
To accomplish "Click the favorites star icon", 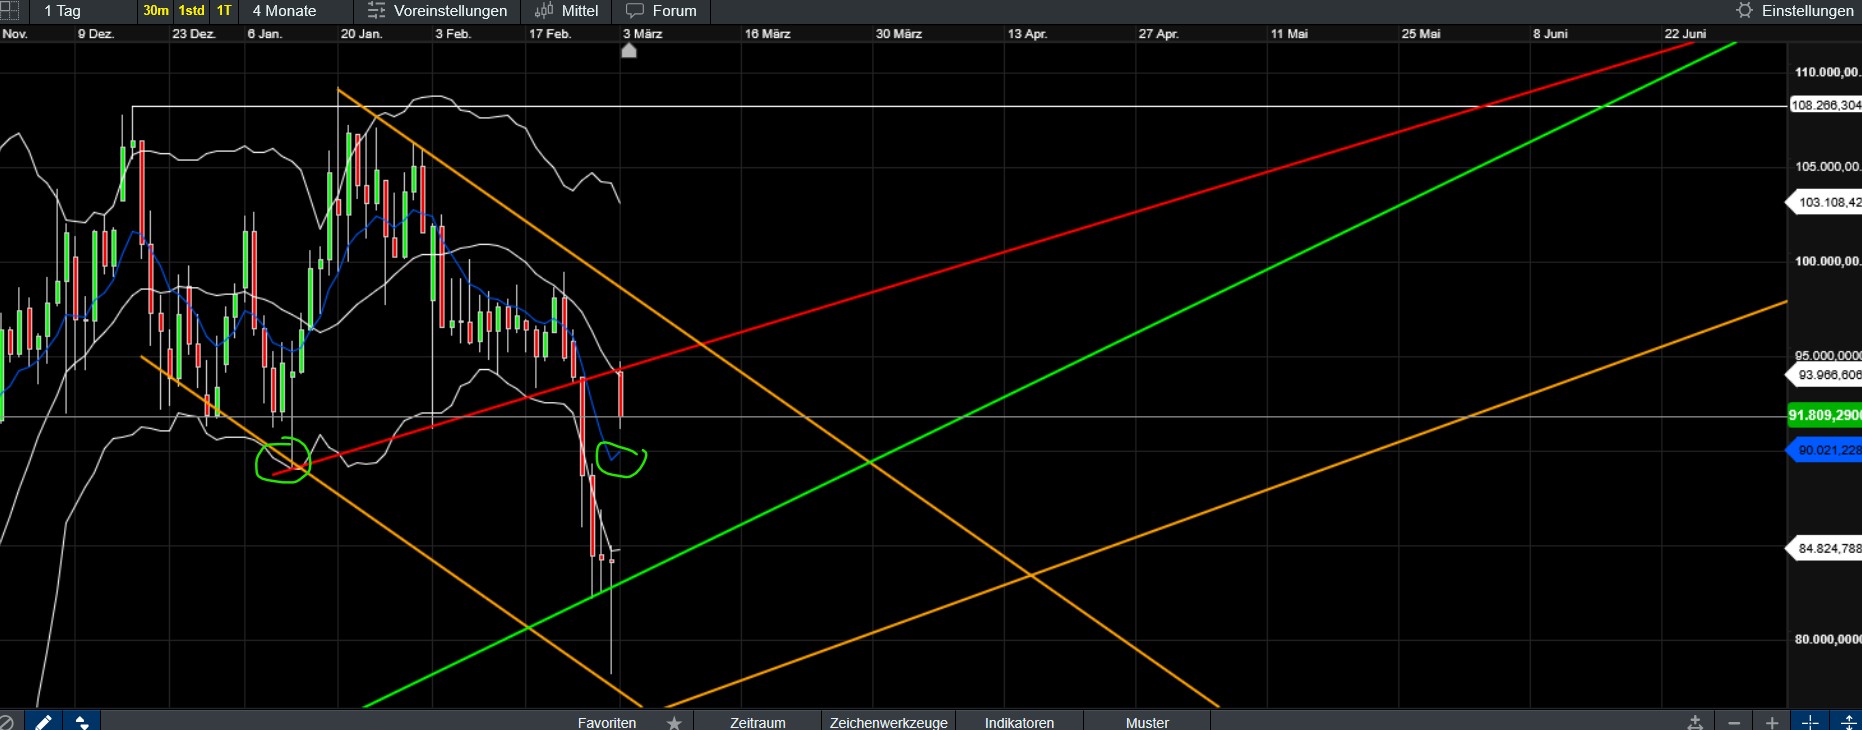I will tap(674, 722).
